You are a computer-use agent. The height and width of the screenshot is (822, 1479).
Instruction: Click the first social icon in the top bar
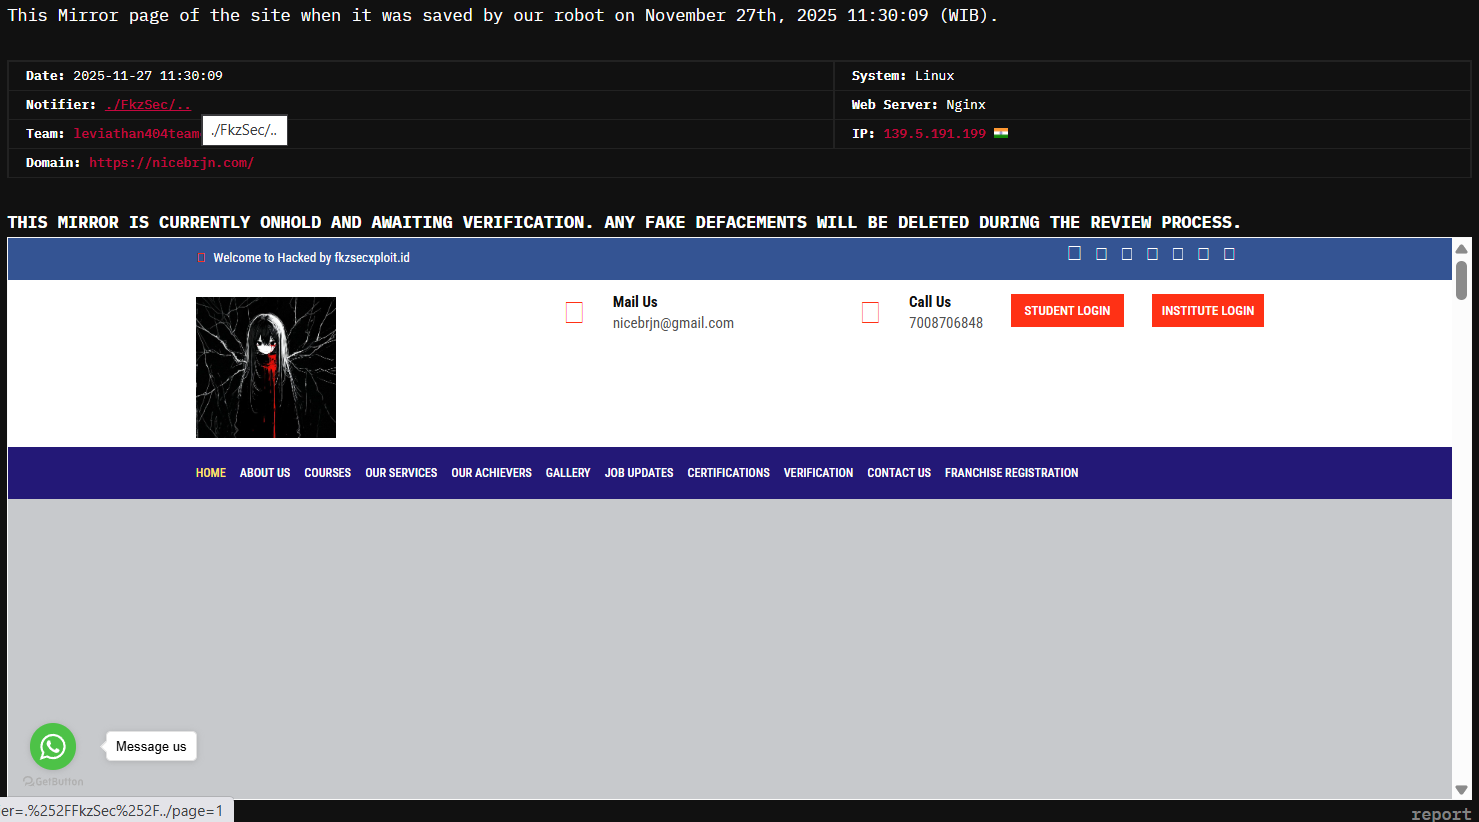point(1074,254)
